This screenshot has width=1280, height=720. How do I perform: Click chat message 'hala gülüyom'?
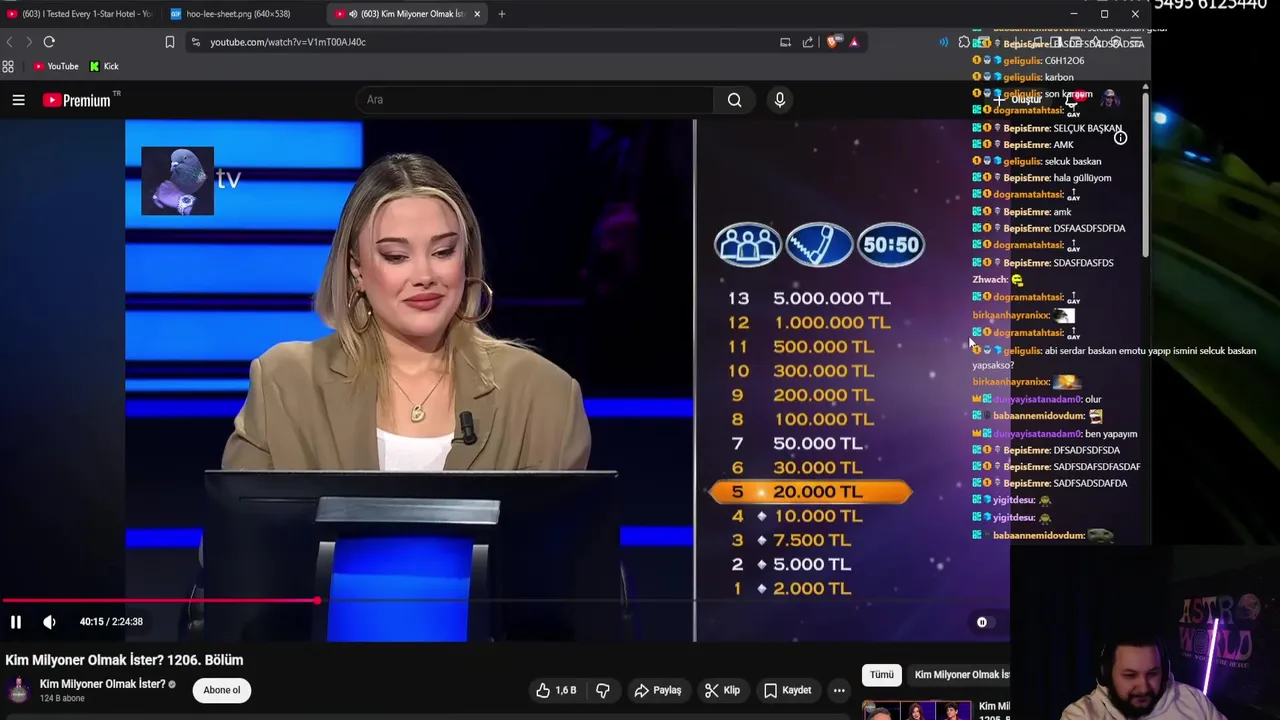click(x=1082, y=178)
